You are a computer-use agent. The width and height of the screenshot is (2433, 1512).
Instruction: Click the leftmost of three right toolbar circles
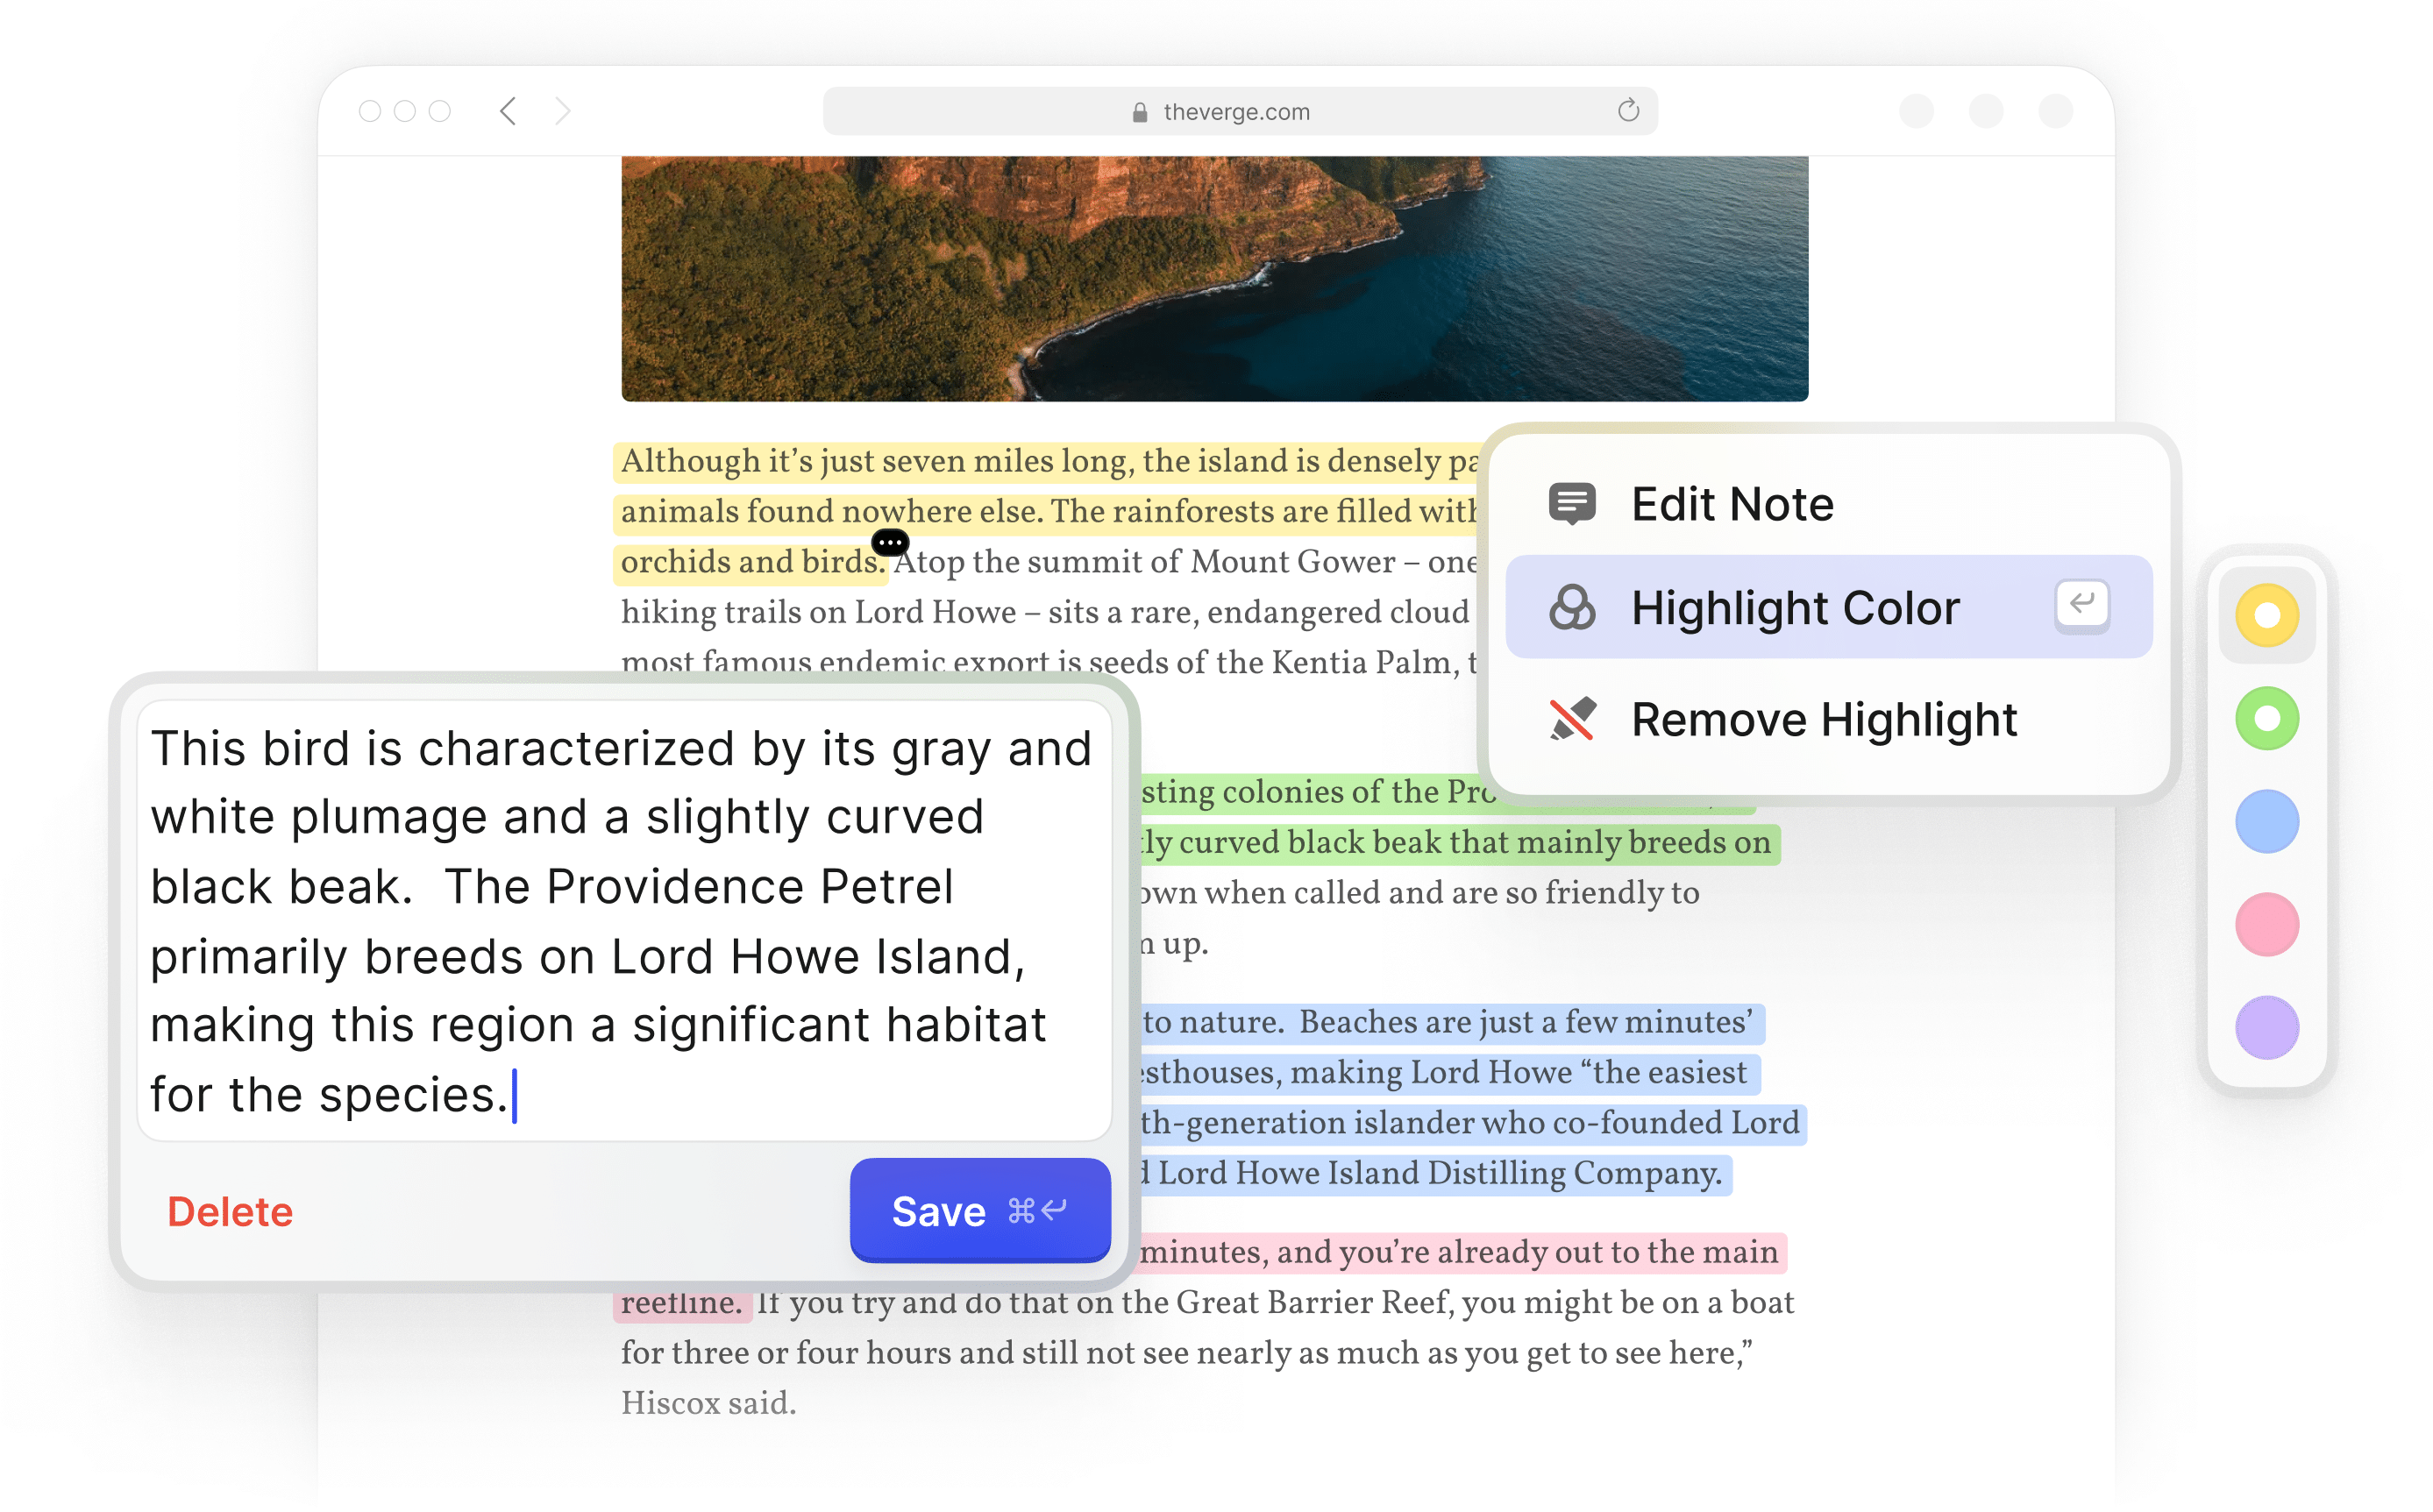click(x=1916, y=111)
